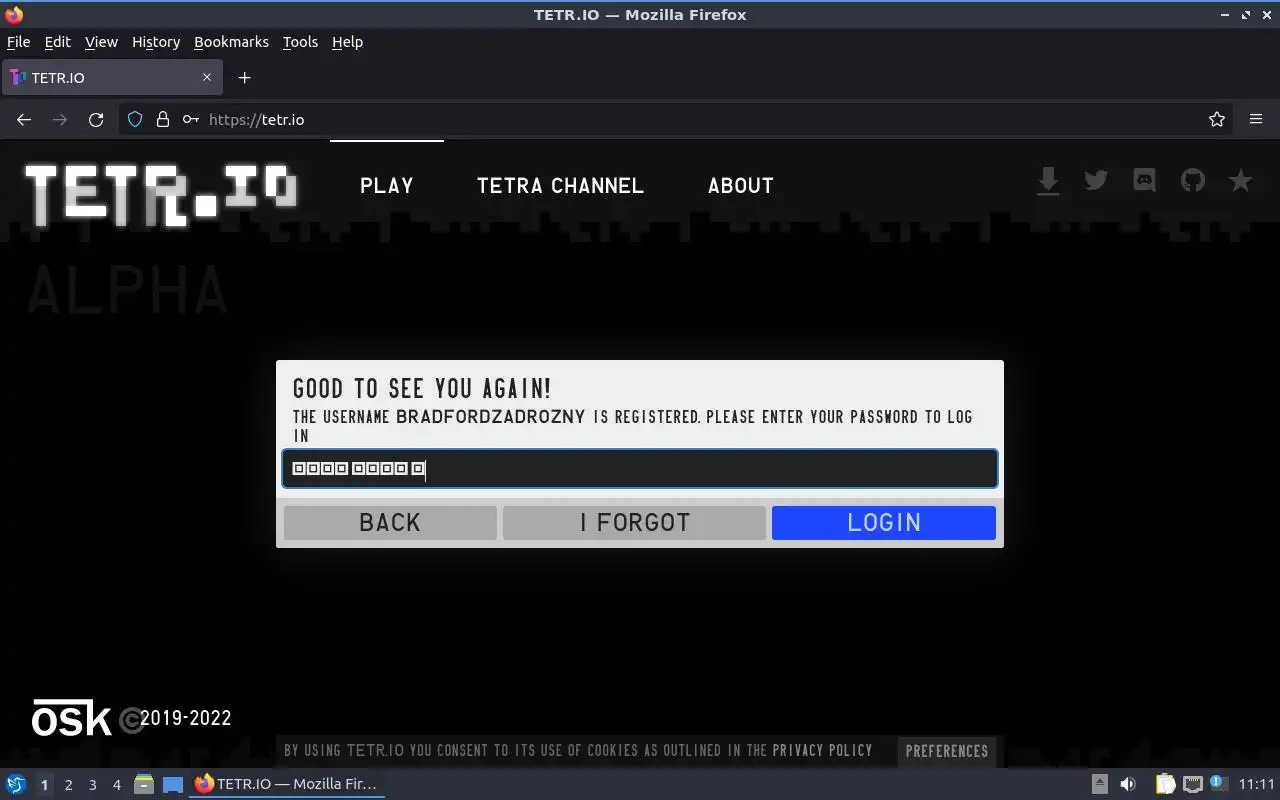Viewport: 1280px width, 800px height.
Task: Click the TETR.IO logo
Action: [x=160, y=195]
